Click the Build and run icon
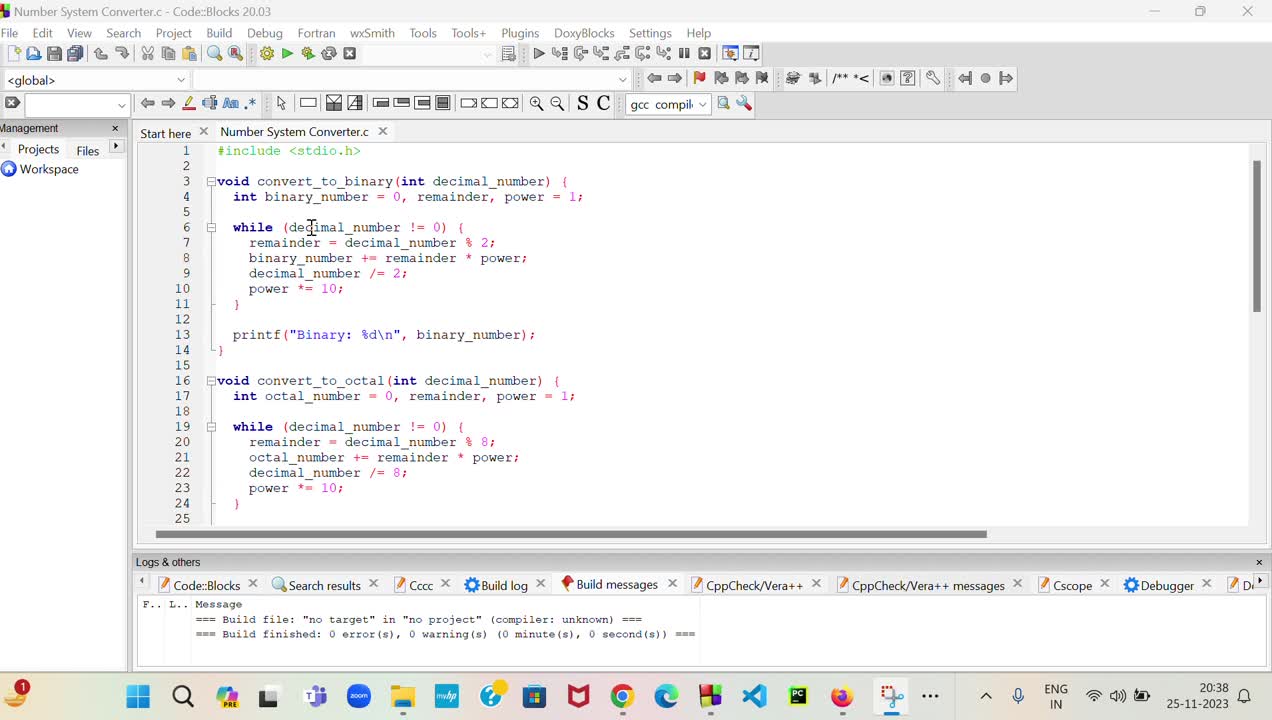1272x720 pixels. [x=308, y=54]
